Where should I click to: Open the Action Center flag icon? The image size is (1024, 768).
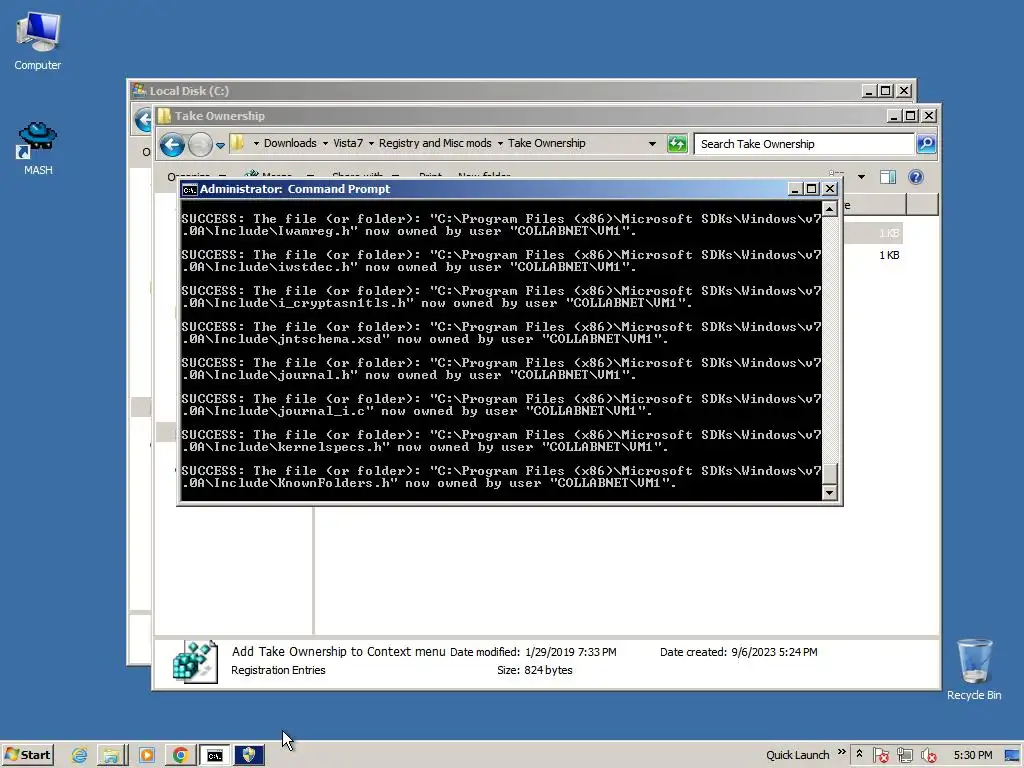[880, 756]
